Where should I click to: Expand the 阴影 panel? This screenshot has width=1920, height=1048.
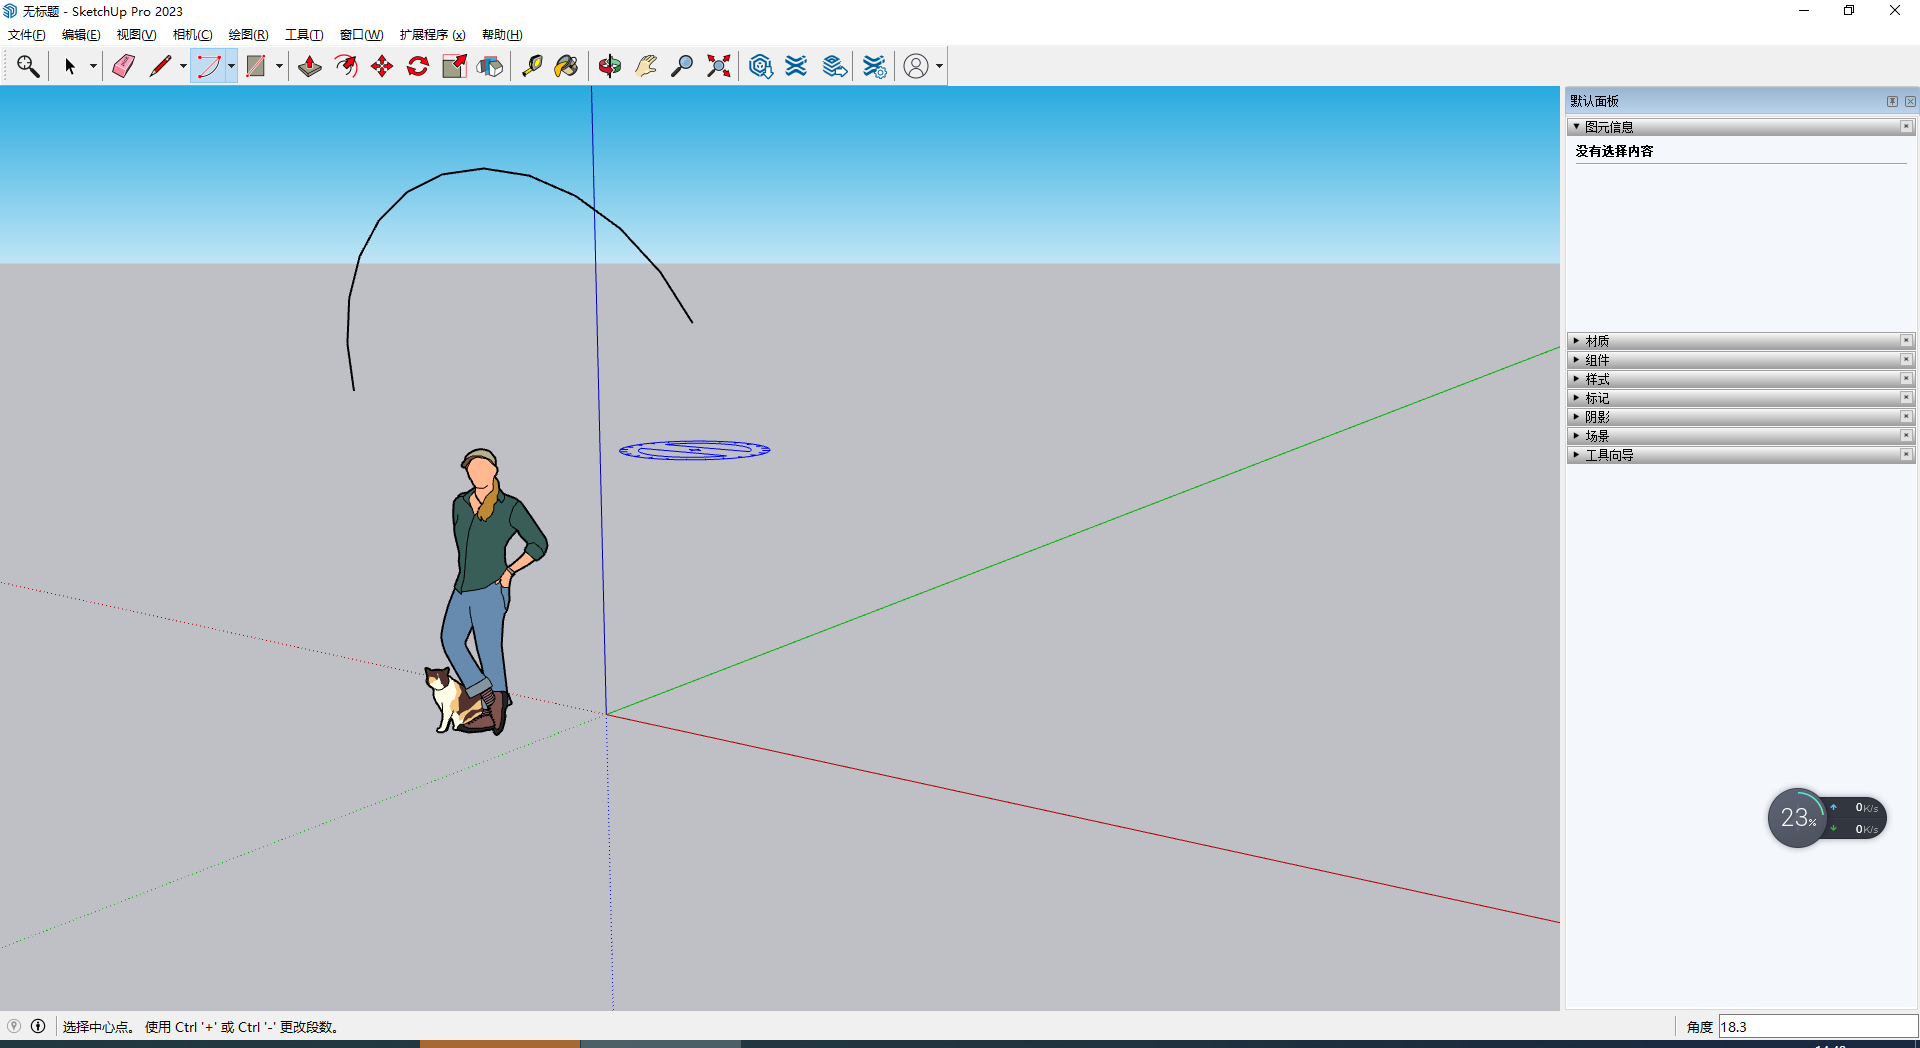point(1596,417)
